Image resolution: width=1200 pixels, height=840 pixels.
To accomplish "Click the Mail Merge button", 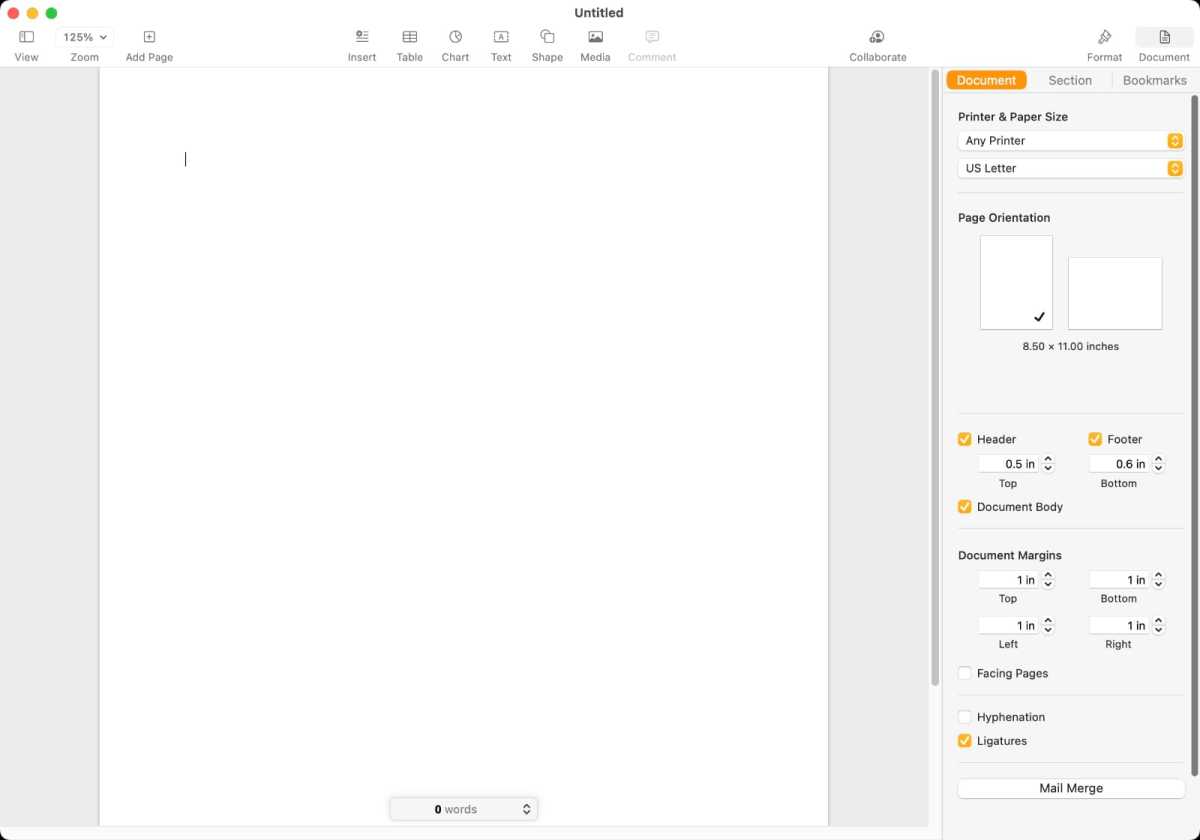I will (x=1070, y=788).
